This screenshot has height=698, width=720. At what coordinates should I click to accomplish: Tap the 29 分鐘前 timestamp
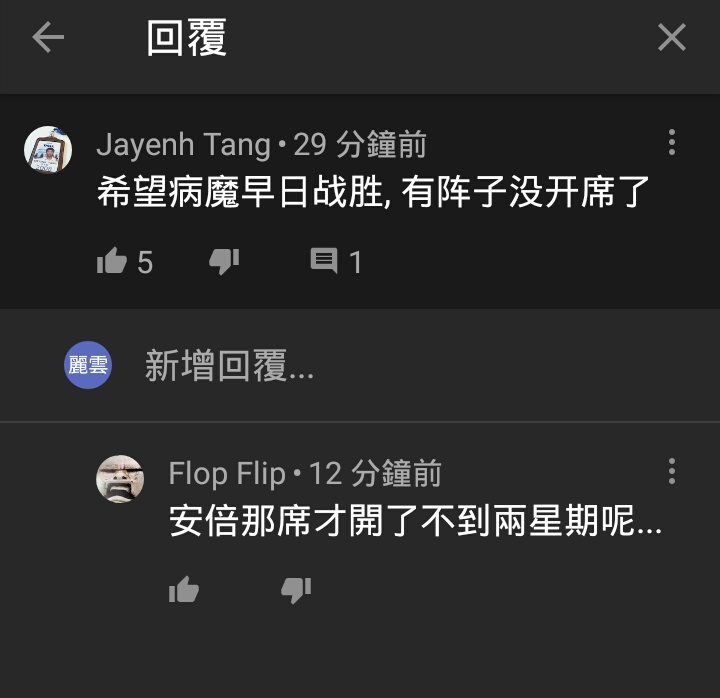coord(360,145)
